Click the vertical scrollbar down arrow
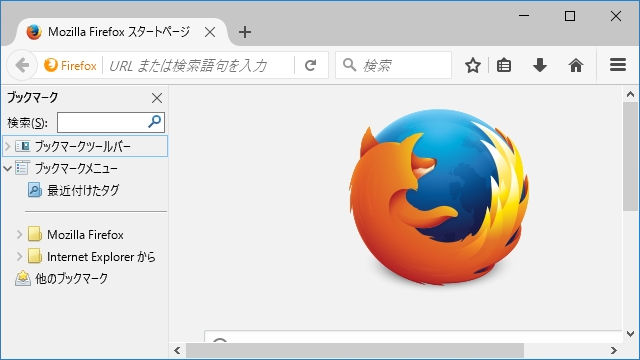The width and height of the screenshot is (640, 360). click(x=631, y=334)
